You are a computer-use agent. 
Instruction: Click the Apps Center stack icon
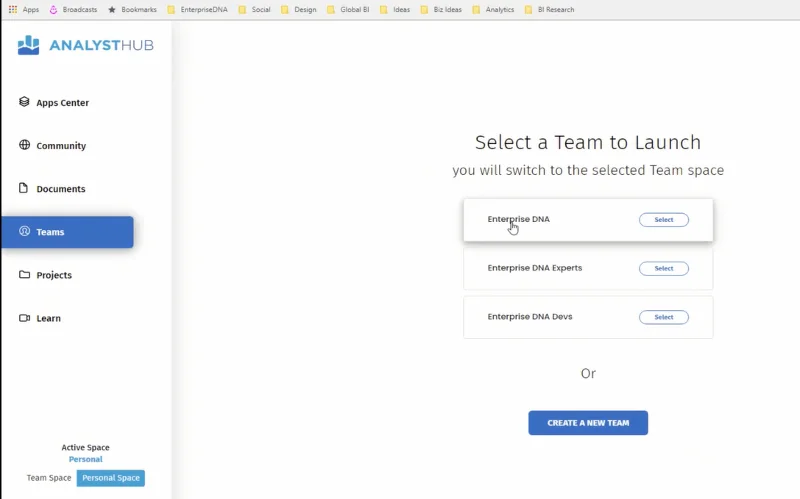[24, 102]
